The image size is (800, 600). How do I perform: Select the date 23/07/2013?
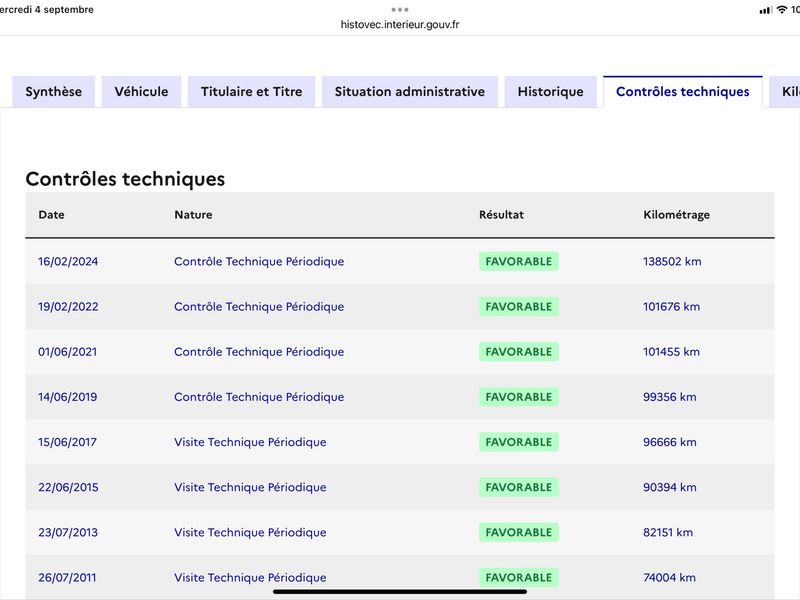[68, 532]
